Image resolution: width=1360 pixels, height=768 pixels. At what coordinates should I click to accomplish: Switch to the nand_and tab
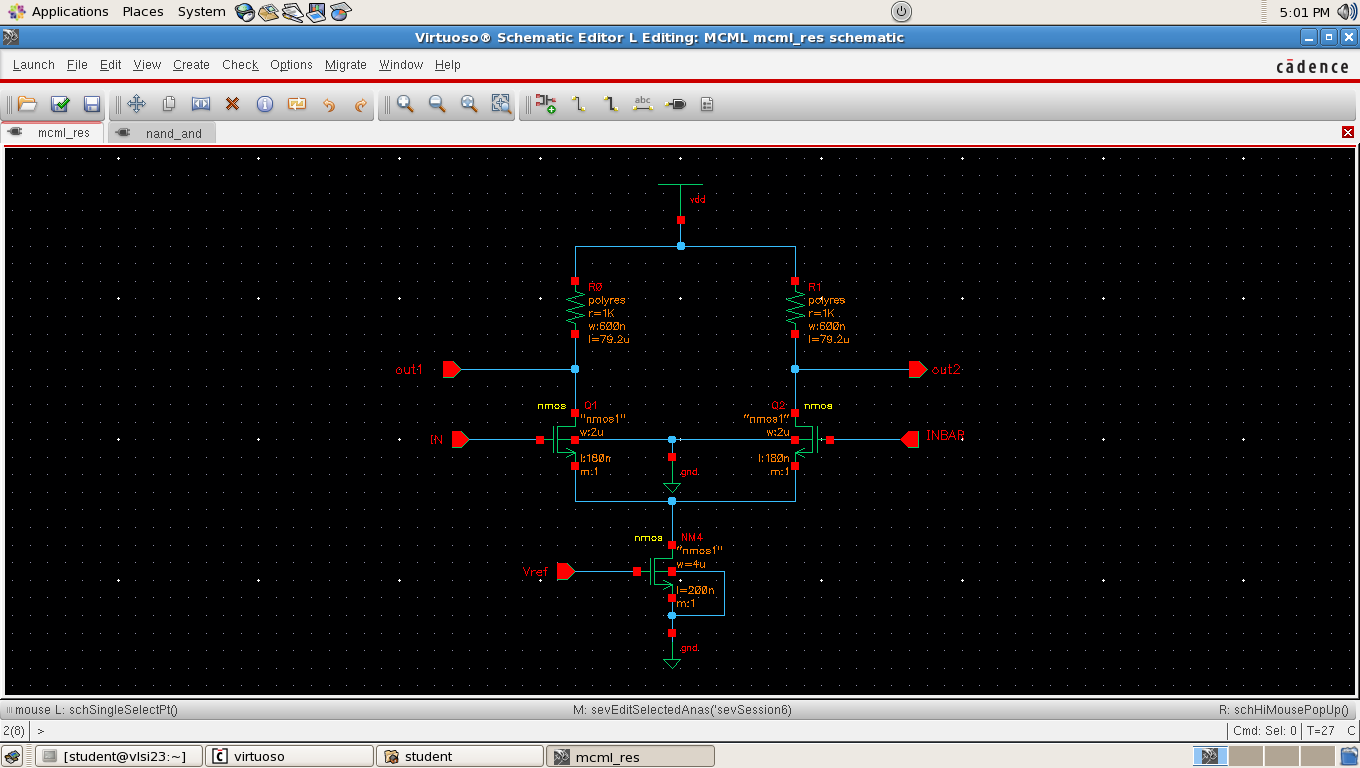click(173, 133)
